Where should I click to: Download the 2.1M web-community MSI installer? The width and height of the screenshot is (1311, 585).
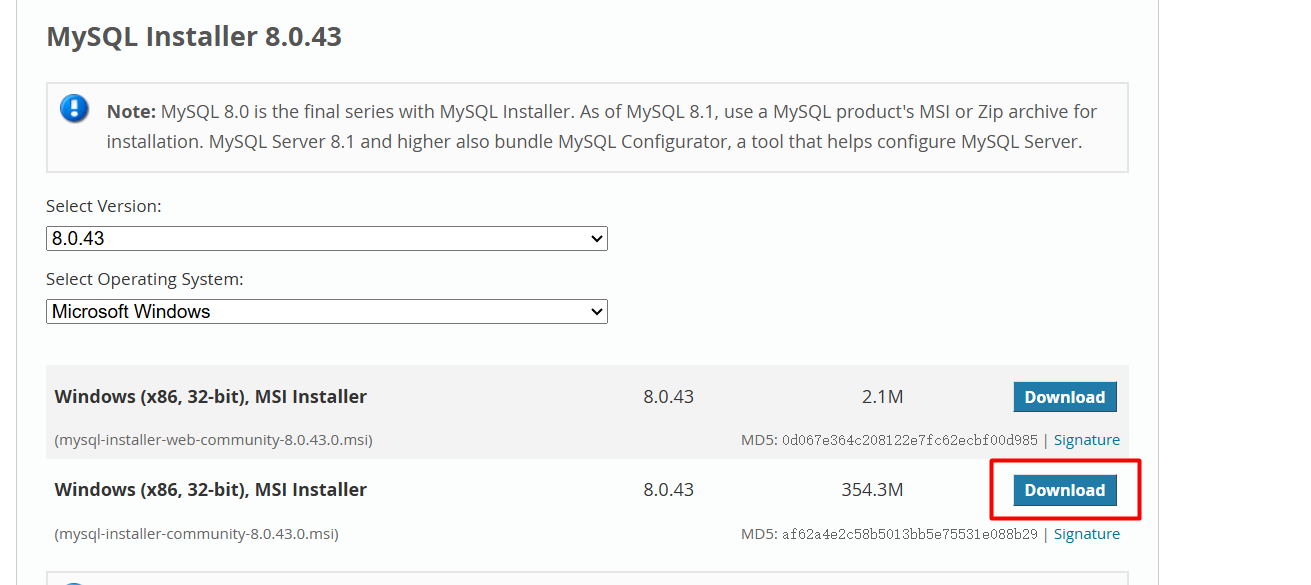coord(1064,397)
